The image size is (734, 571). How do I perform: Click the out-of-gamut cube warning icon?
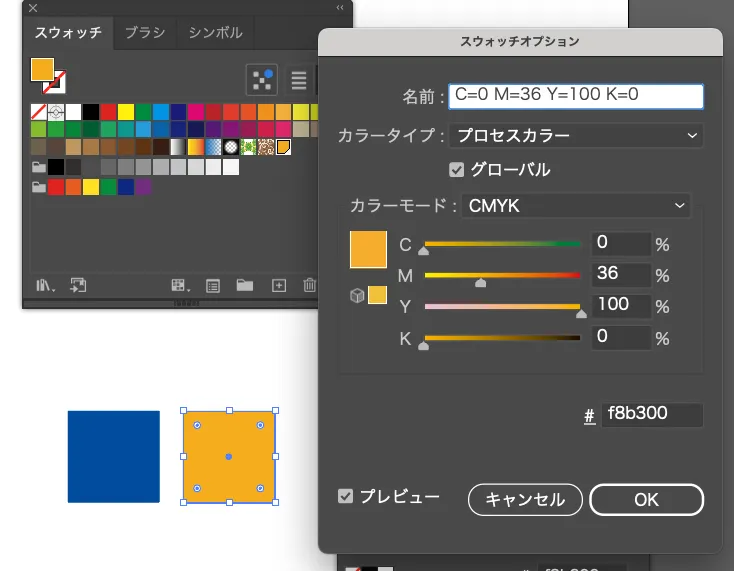coord(357,295)
